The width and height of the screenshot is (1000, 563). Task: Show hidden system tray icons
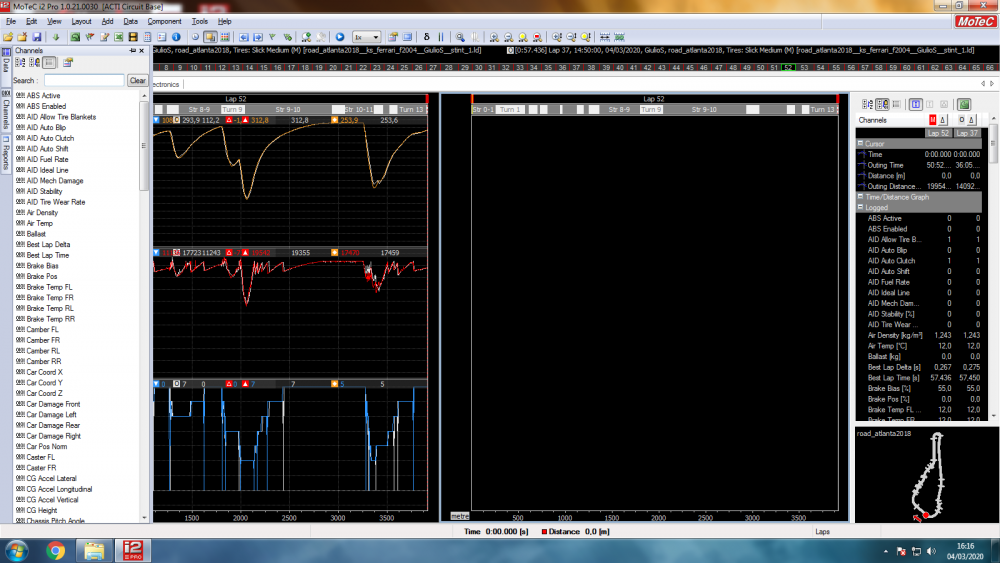tap(885, 552)
